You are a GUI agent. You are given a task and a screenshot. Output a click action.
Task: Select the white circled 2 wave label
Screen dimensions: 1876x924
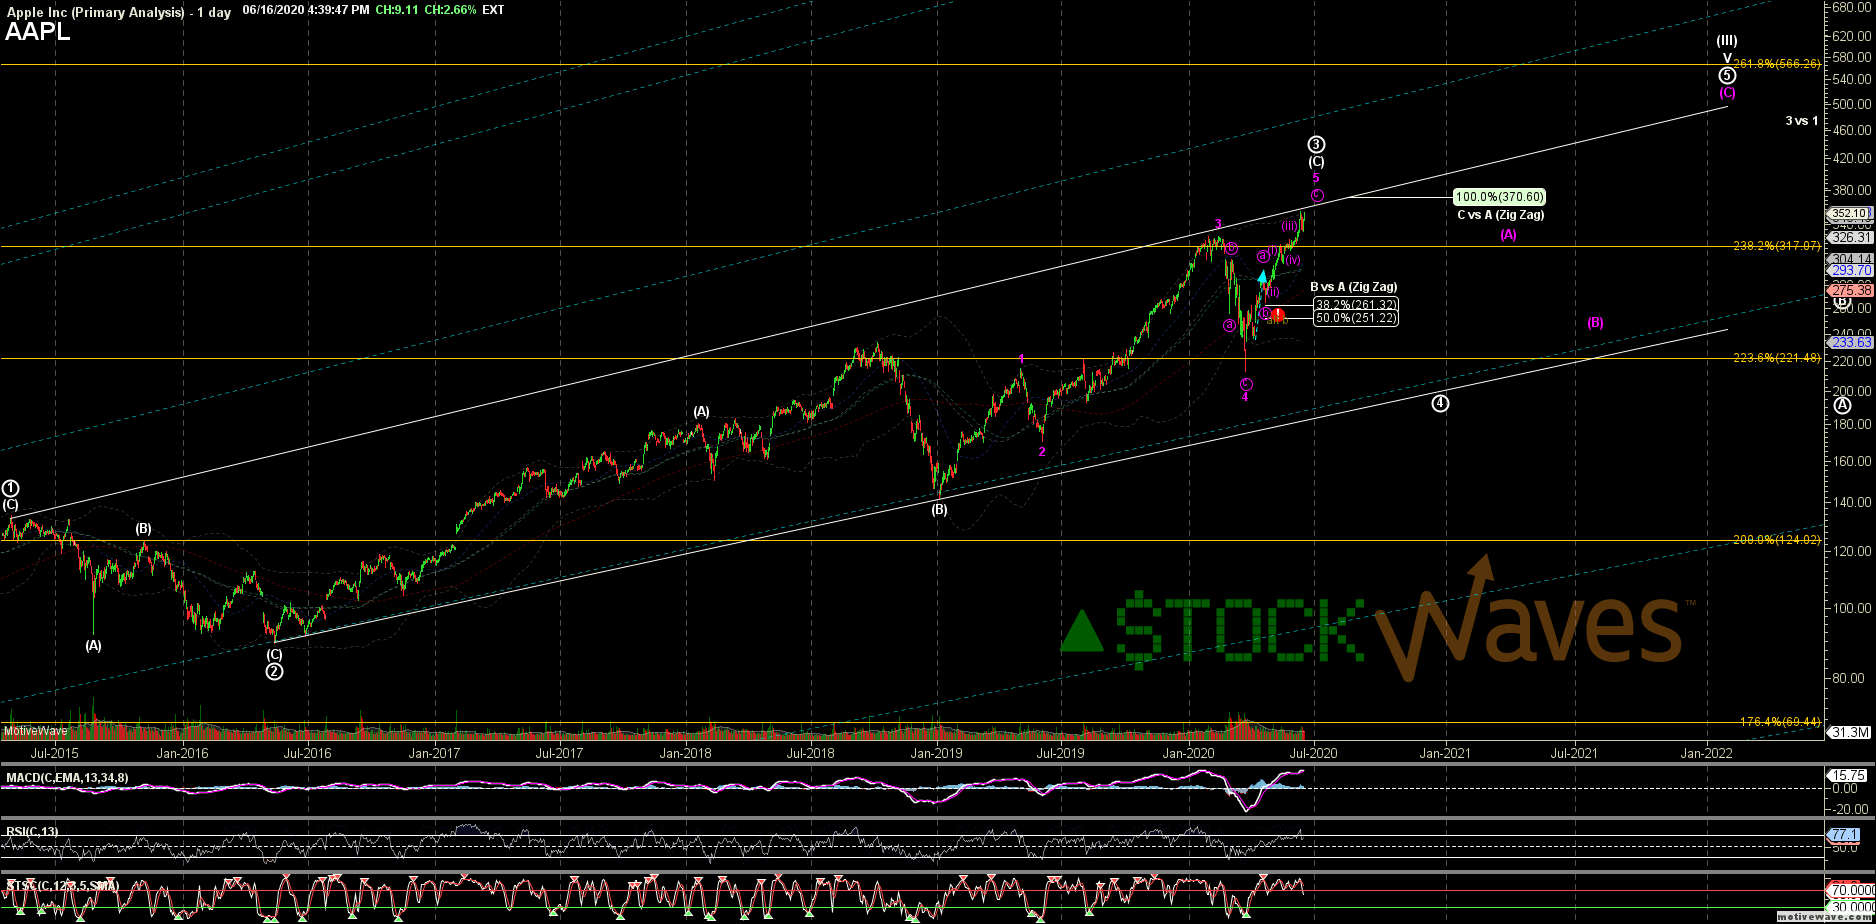[x=274, y=672]
